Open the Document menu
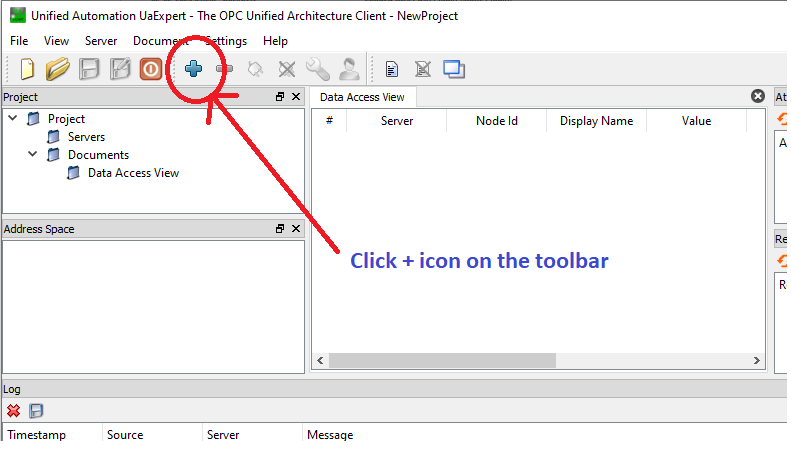 (160, 41)
